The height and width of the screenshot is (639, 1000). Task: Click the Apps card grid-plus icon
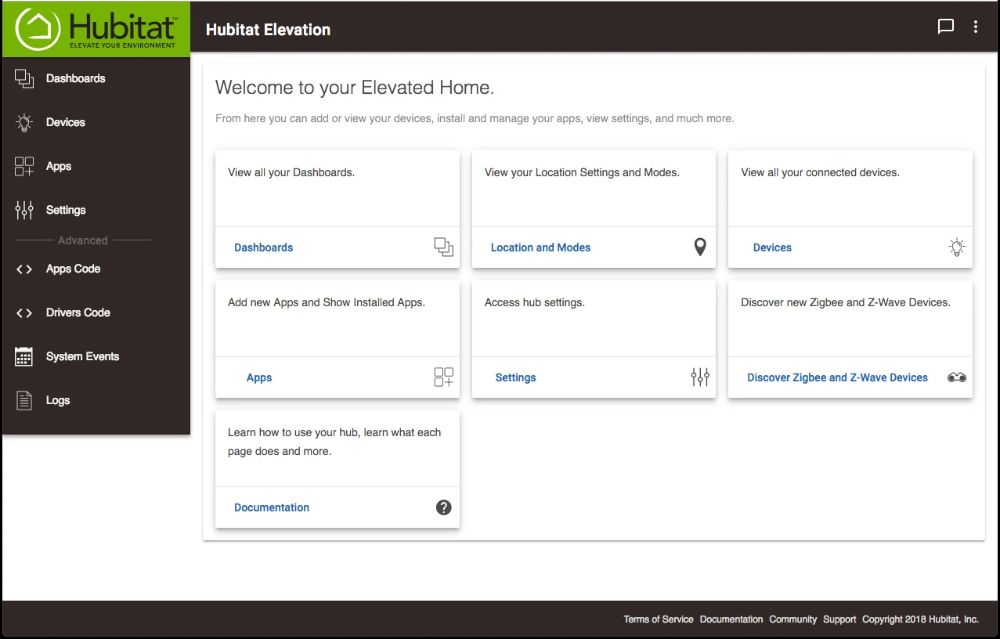click(444, 377)
